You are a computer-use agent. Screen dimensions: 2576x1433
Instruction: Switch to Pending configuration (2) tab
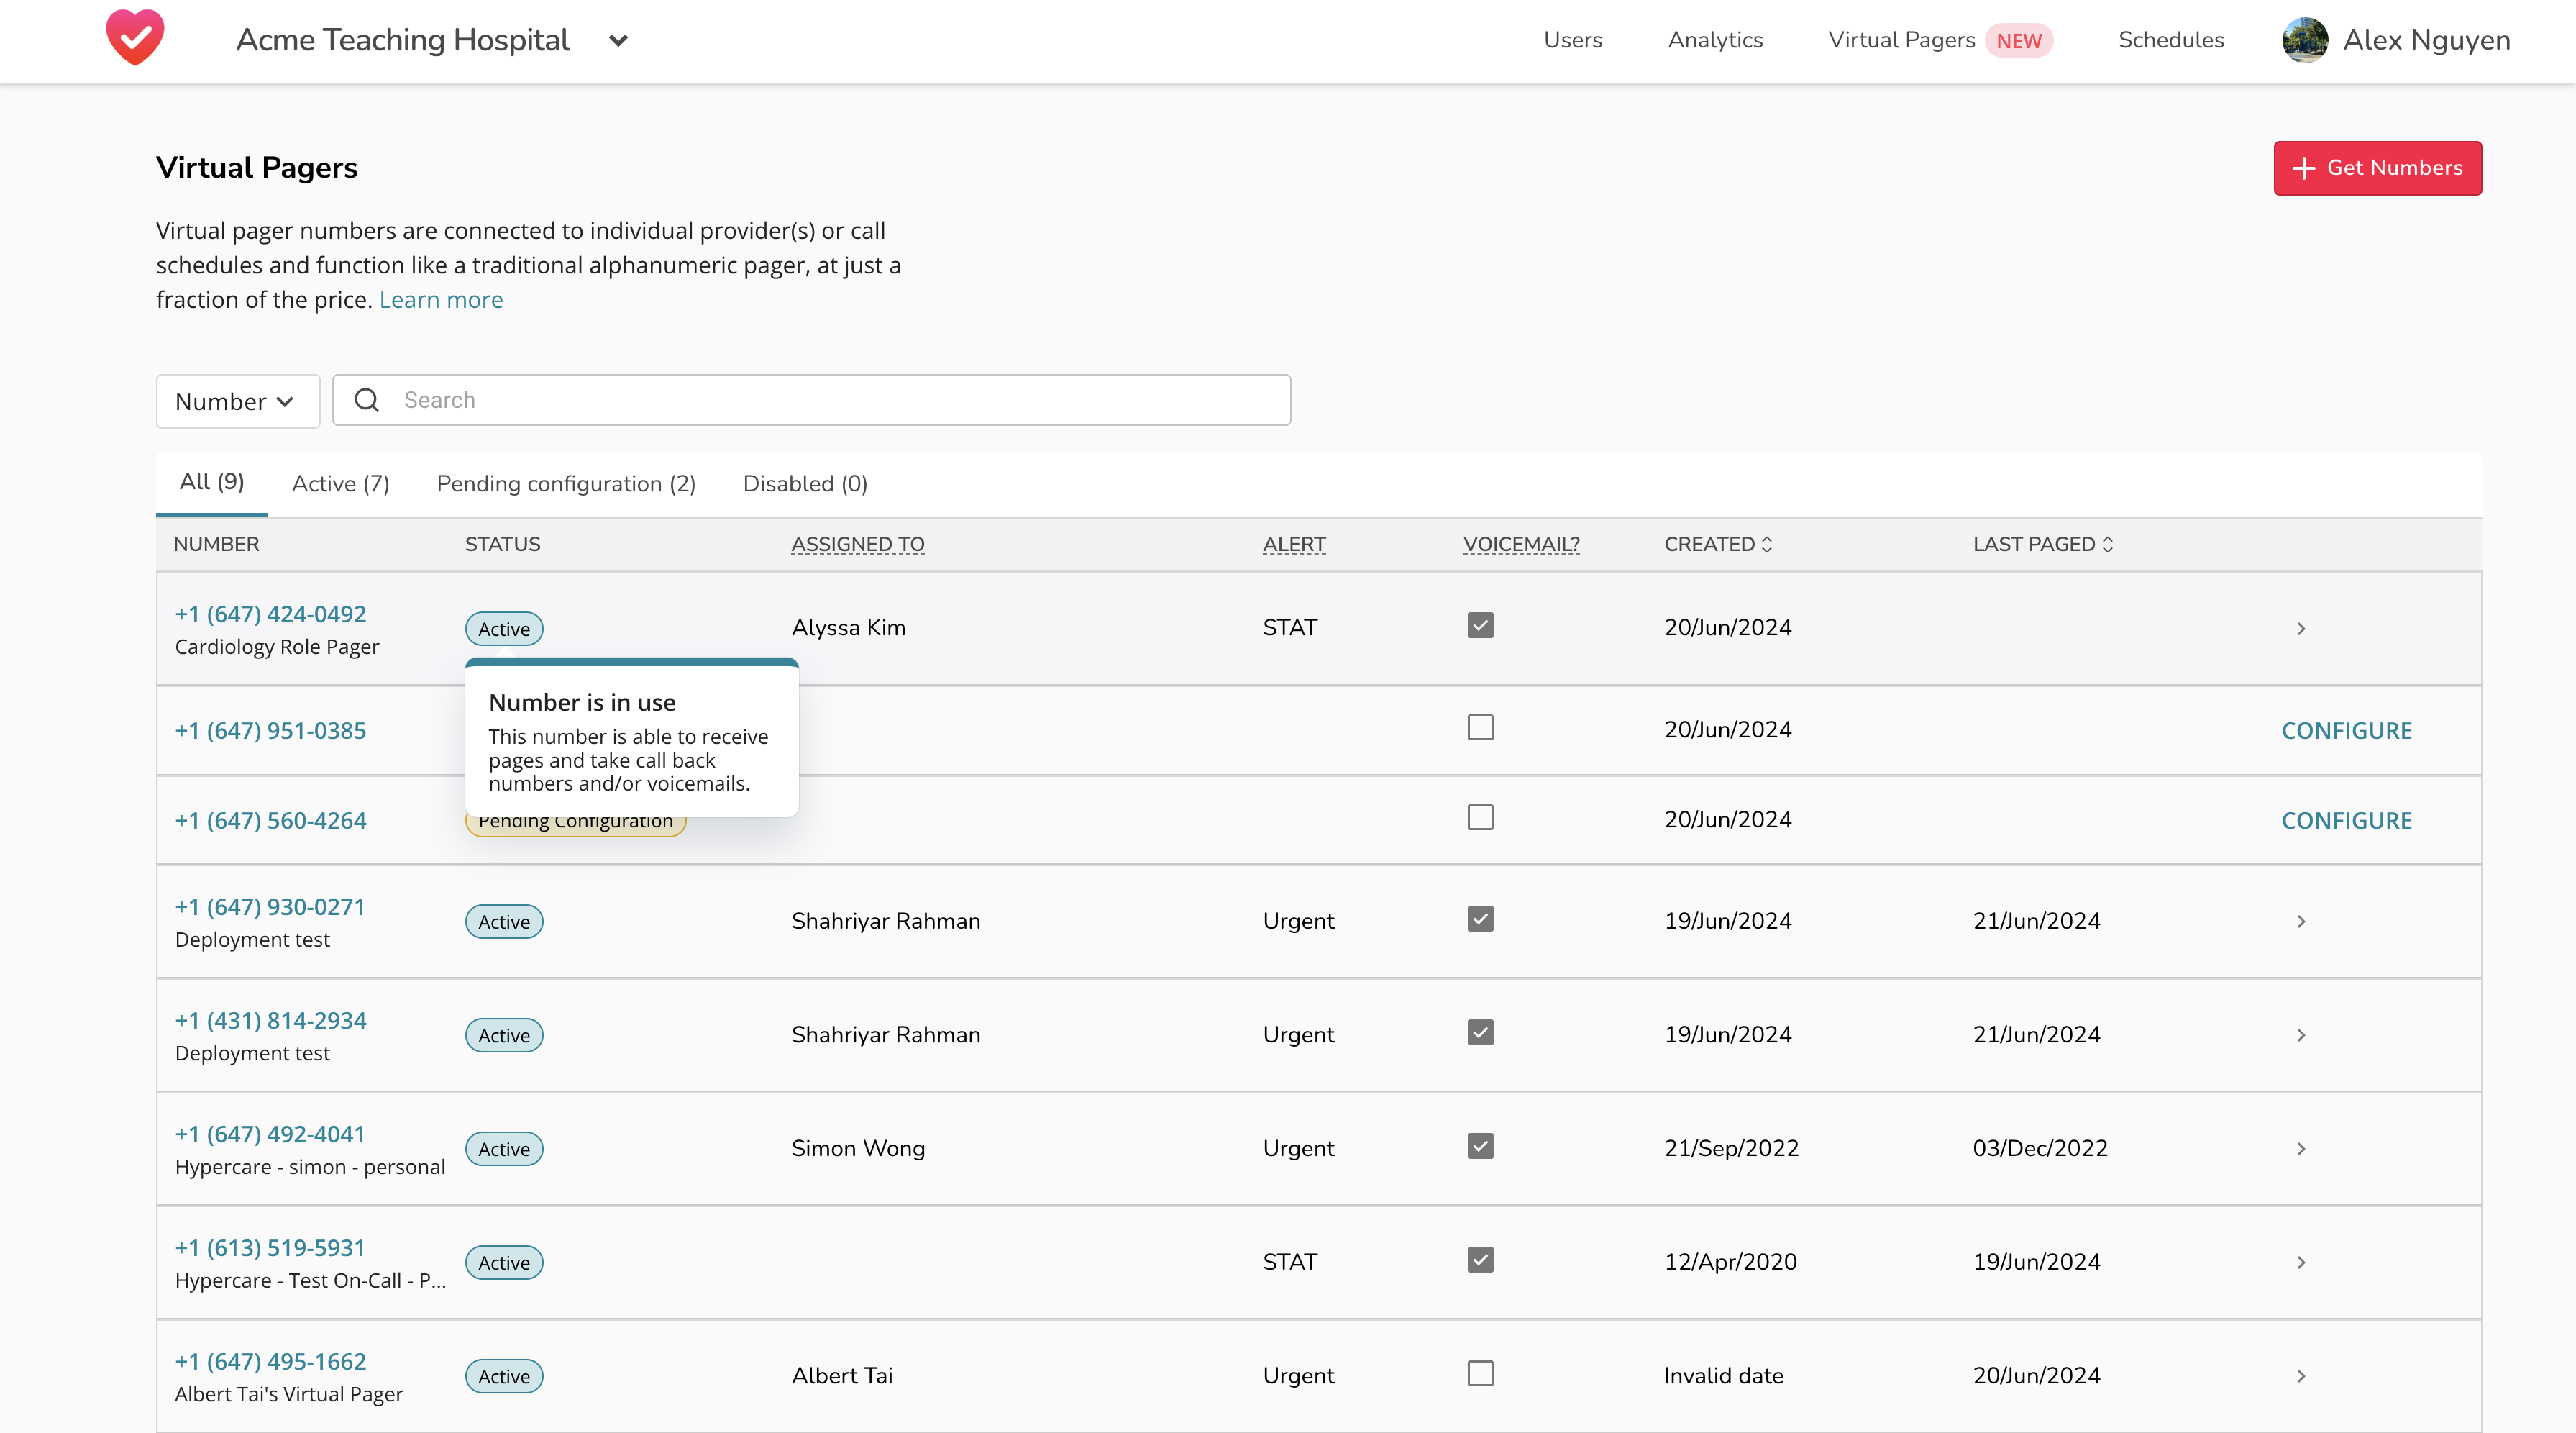[x=566, y=484]
